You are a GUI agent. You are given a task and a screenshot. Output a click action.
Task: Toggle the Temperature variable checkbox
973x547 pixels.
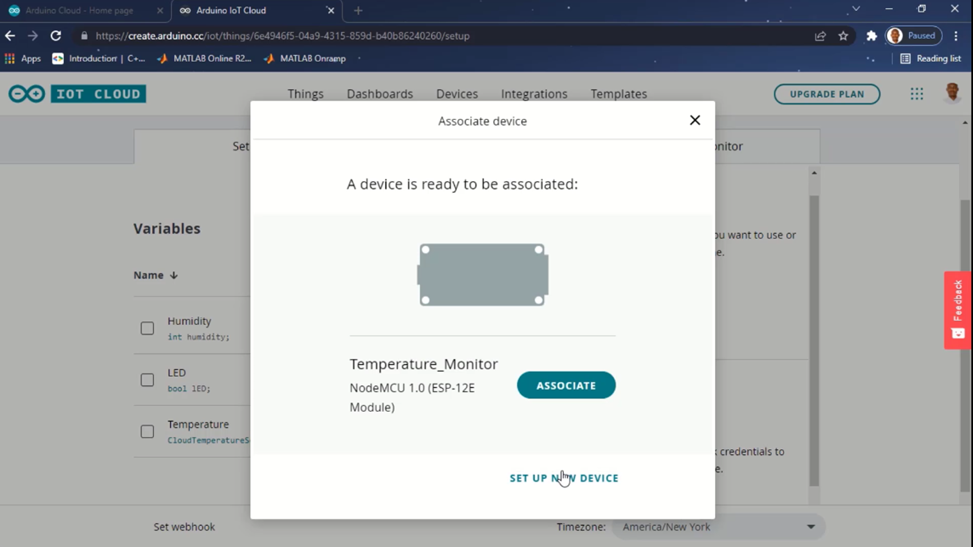147,431
